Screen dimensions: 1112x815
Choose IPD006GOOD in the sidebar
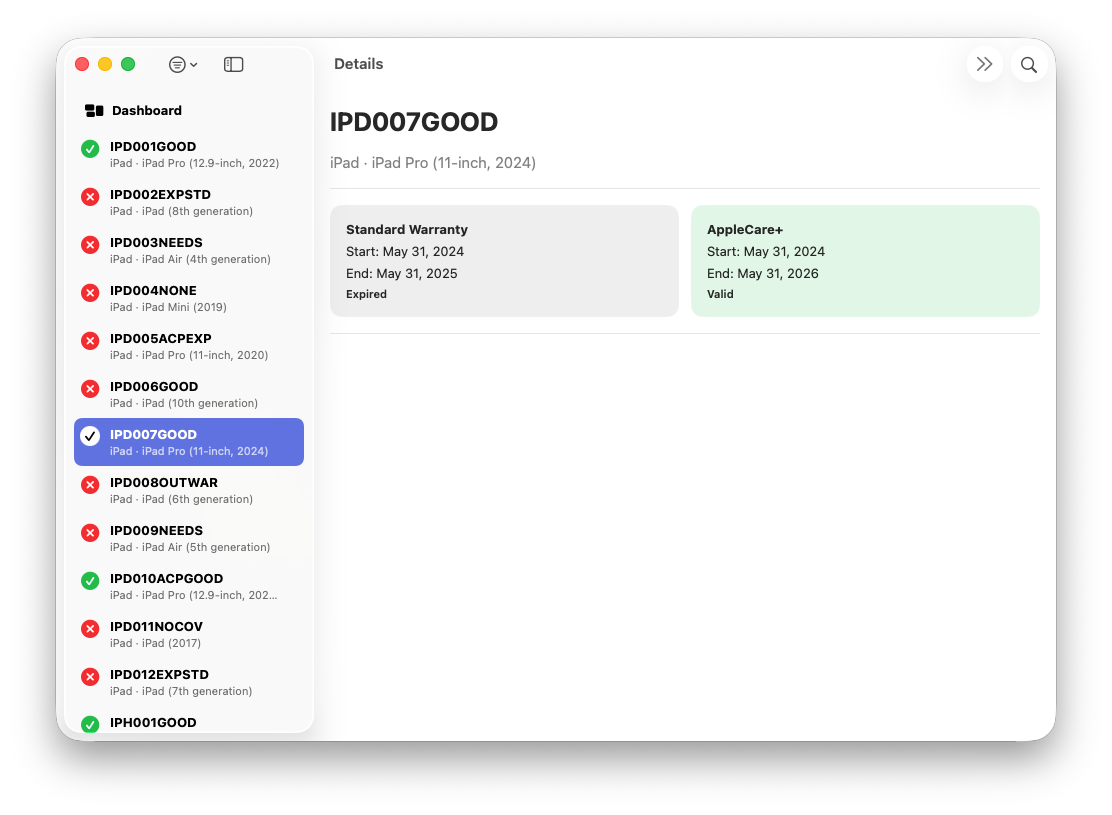pos(189,394)
